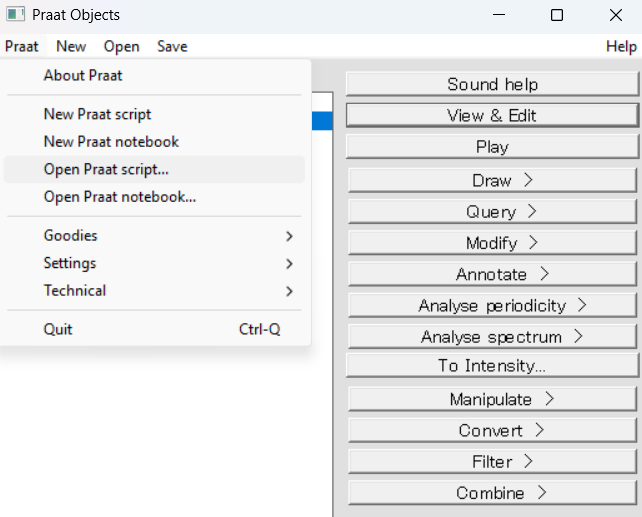Choose Open Praat notebook... entry
Screen dimensions: 642x517
[154, 197]
